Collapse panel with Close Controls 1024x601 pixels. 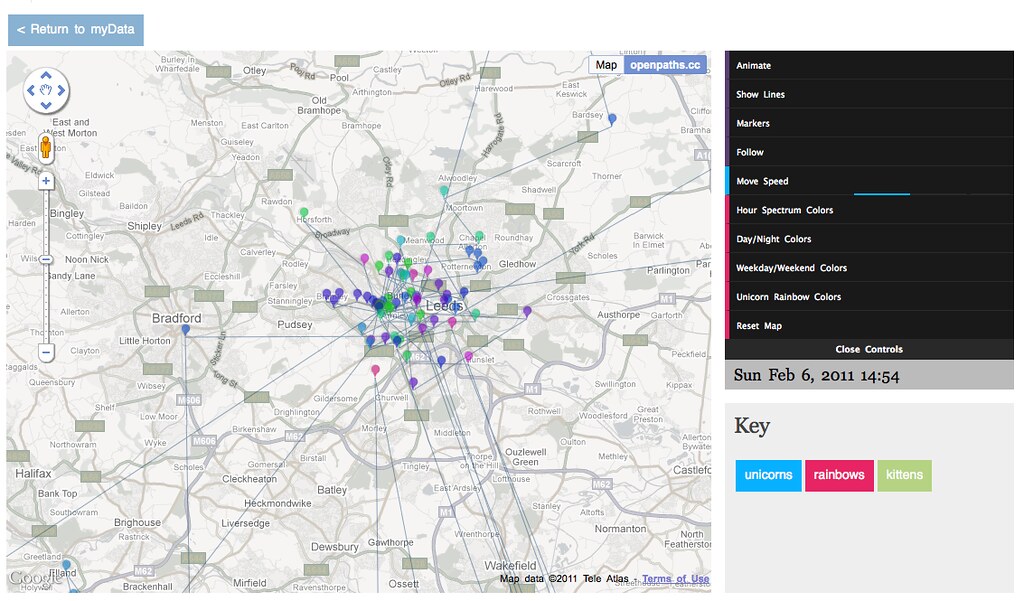[869, 349]
